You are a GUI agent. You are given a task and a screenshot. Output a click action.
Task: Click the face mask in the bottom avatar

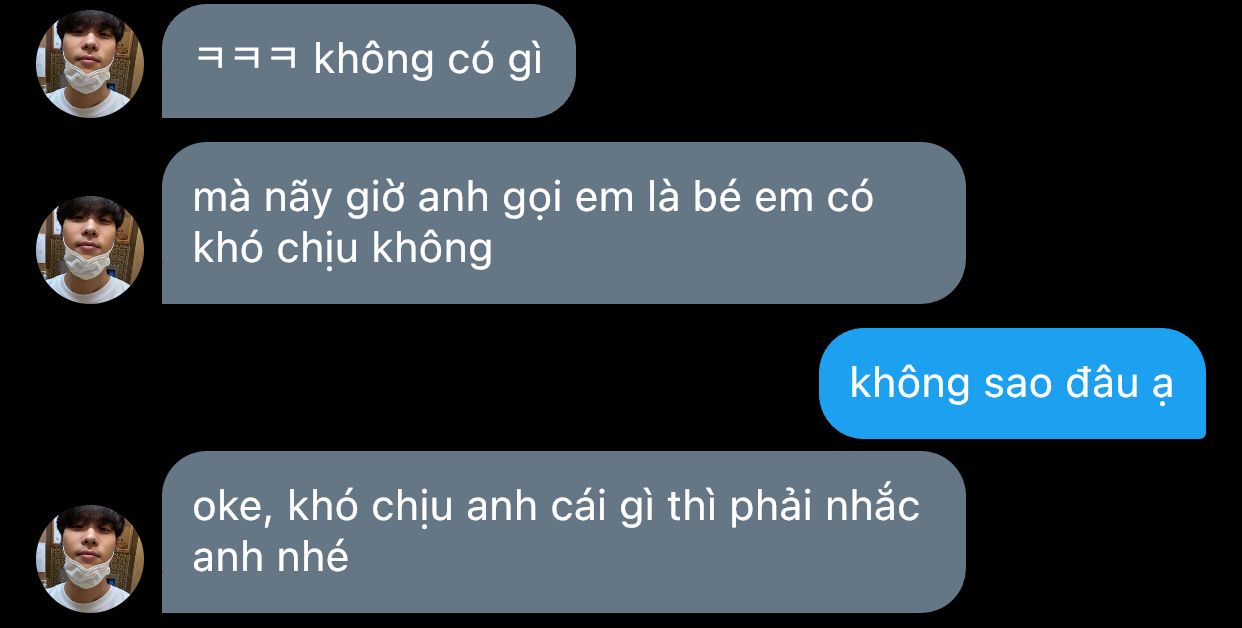[86, 571]
